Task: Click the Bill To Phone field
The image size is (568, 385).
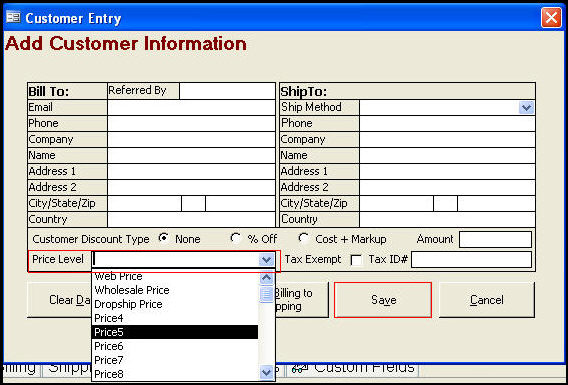Action: pos(191,124)
